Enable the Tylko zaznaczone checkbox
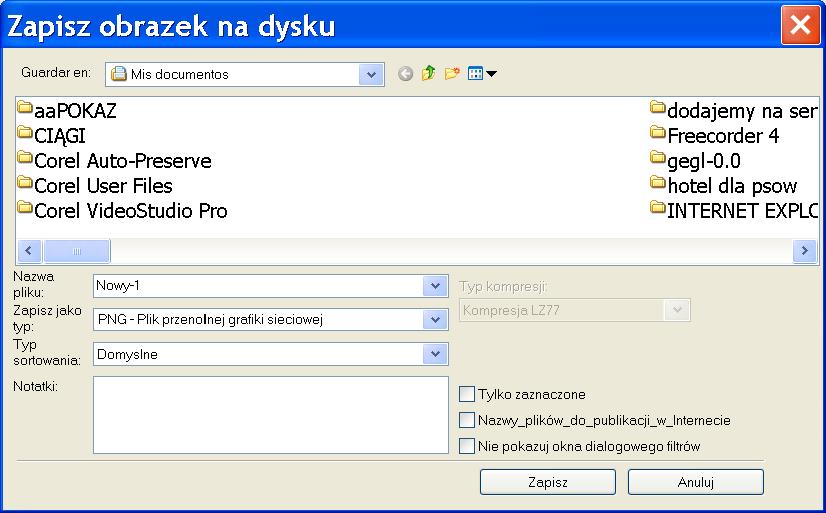Viewport: 826px width, 513px height. click(x=467, y=394)
